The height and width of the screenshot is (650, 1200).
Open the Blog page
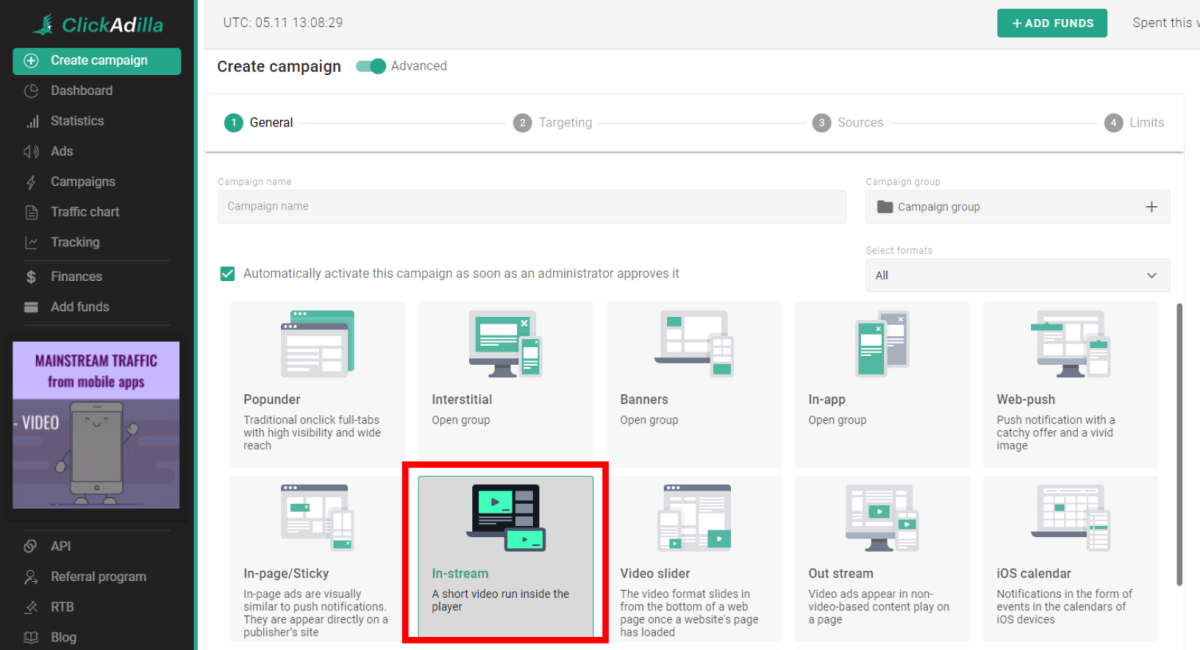(32, 637)
